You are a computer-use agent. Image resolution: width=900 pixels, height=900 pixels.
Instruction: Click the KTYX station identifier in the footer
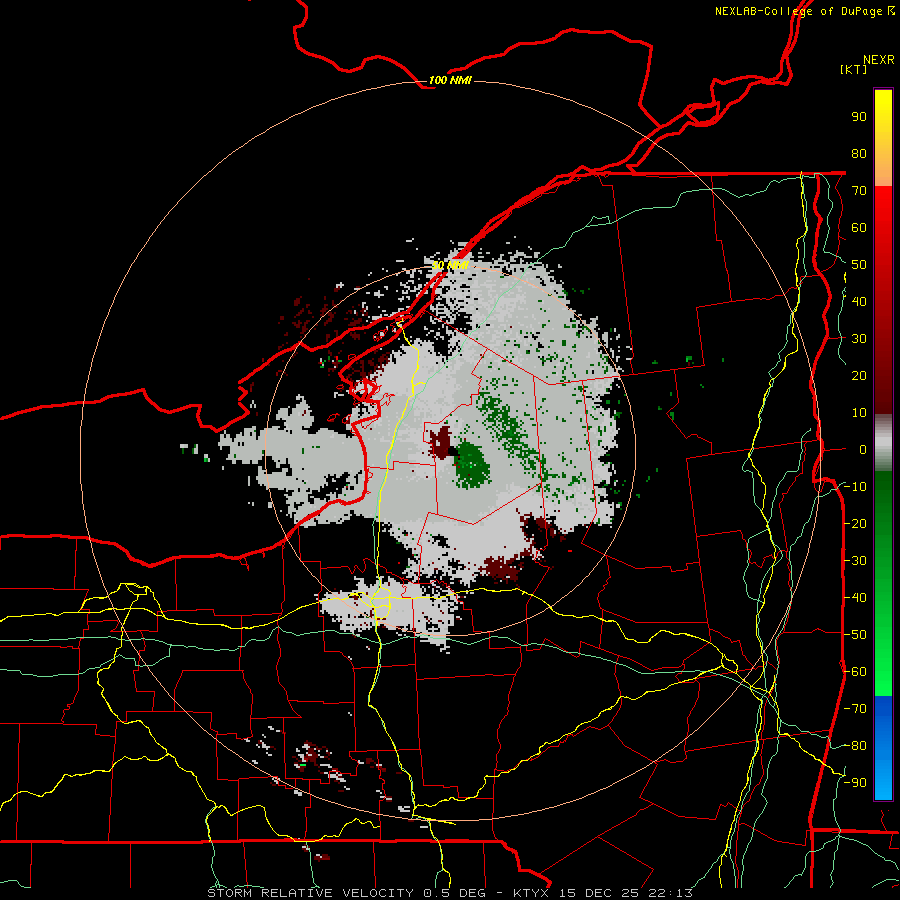[530, 893]
